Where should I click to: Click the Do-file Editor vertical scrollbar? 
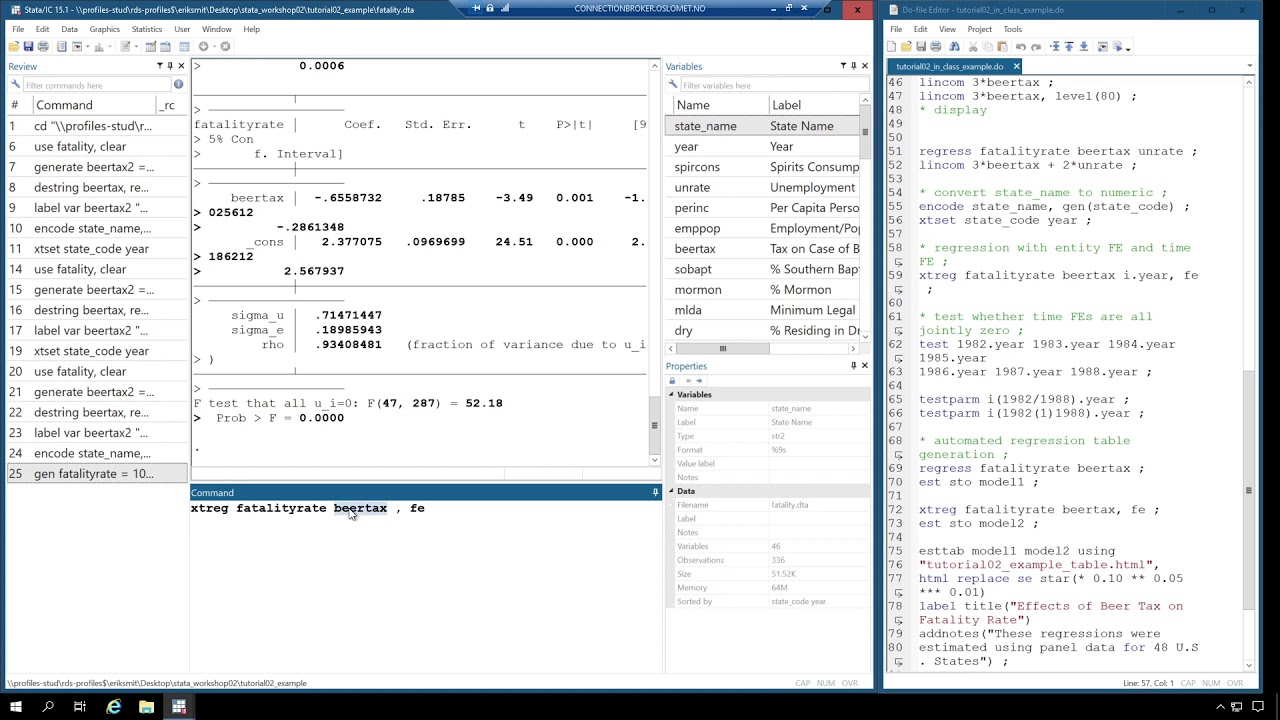click(x=1248, y=490)
